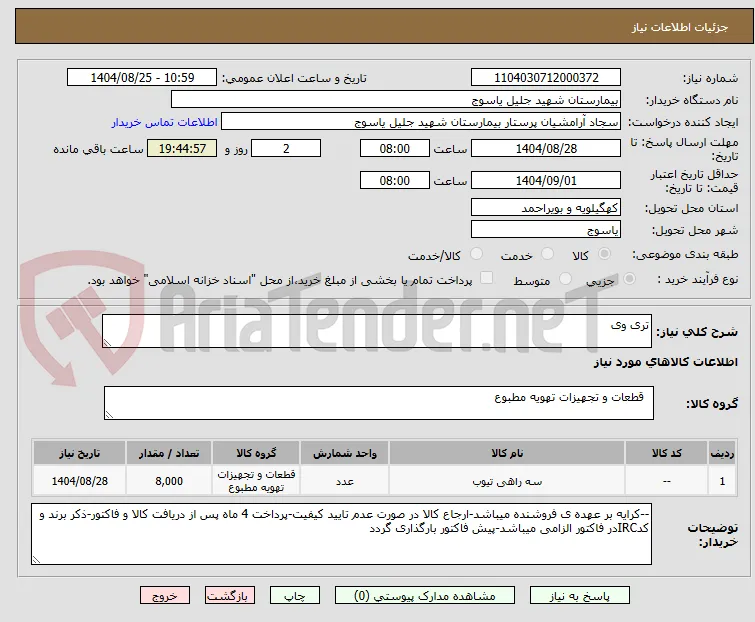This screenshot has height=622, width=755.
Task: Select the متوسط purchase type radio
Action: [565, 279]
